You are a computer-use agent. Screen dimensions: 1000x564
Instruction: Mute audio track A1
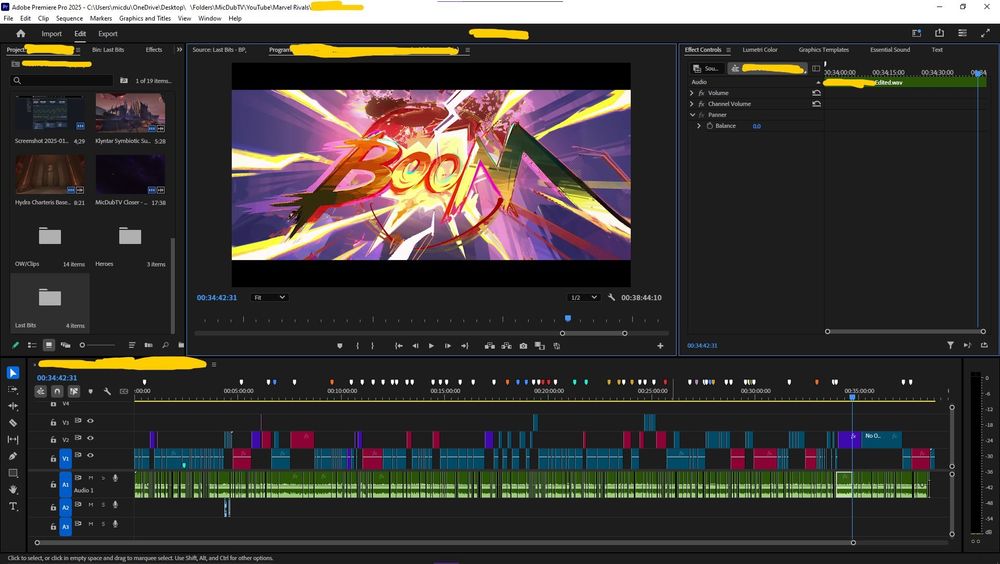91,478
